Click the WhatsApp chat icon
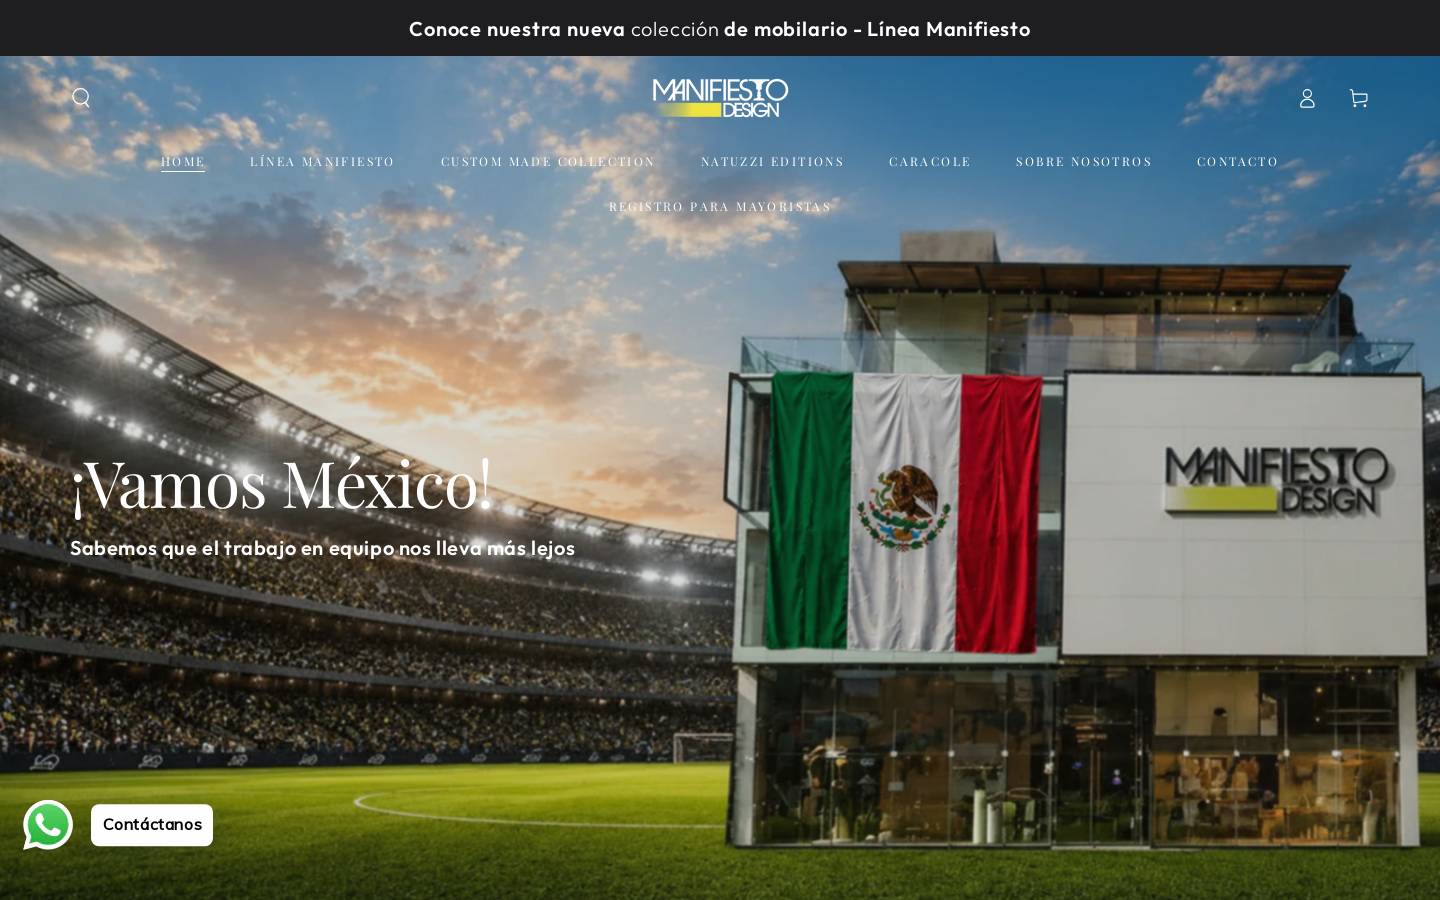 tap(48, 825)
